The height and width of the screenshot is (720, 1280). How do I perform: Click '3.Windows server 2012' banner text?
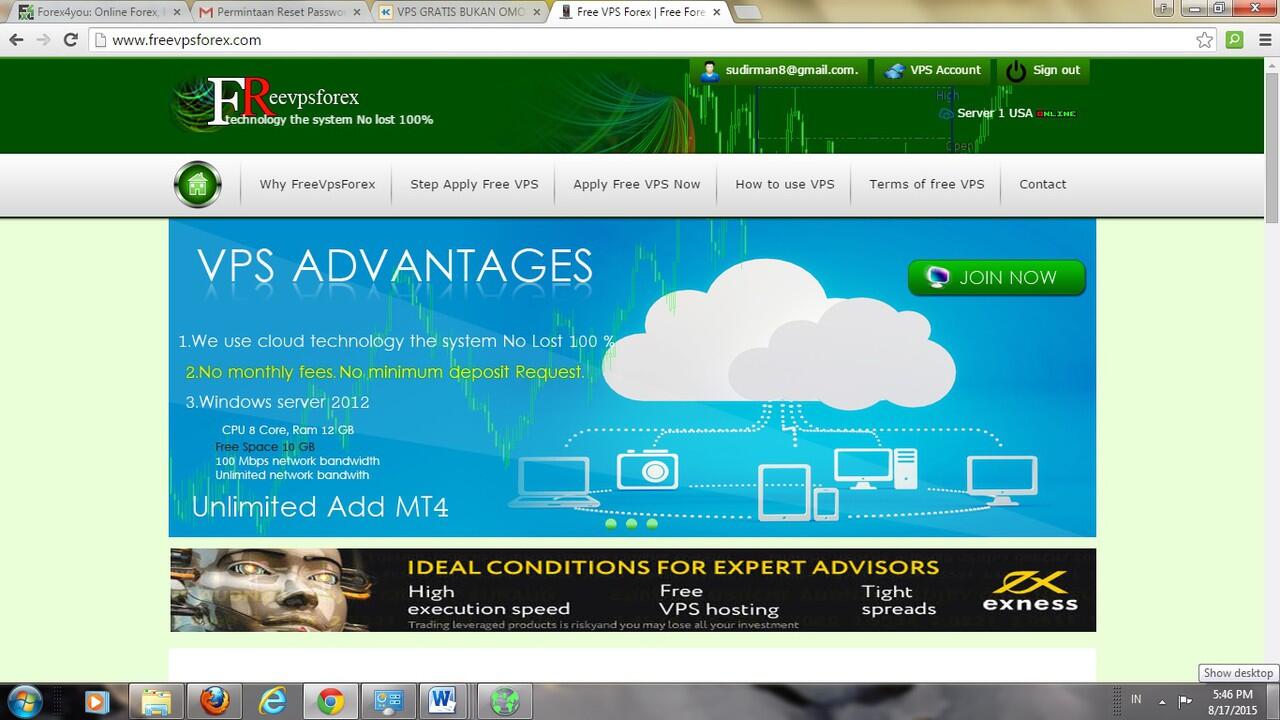coord(277,402)
